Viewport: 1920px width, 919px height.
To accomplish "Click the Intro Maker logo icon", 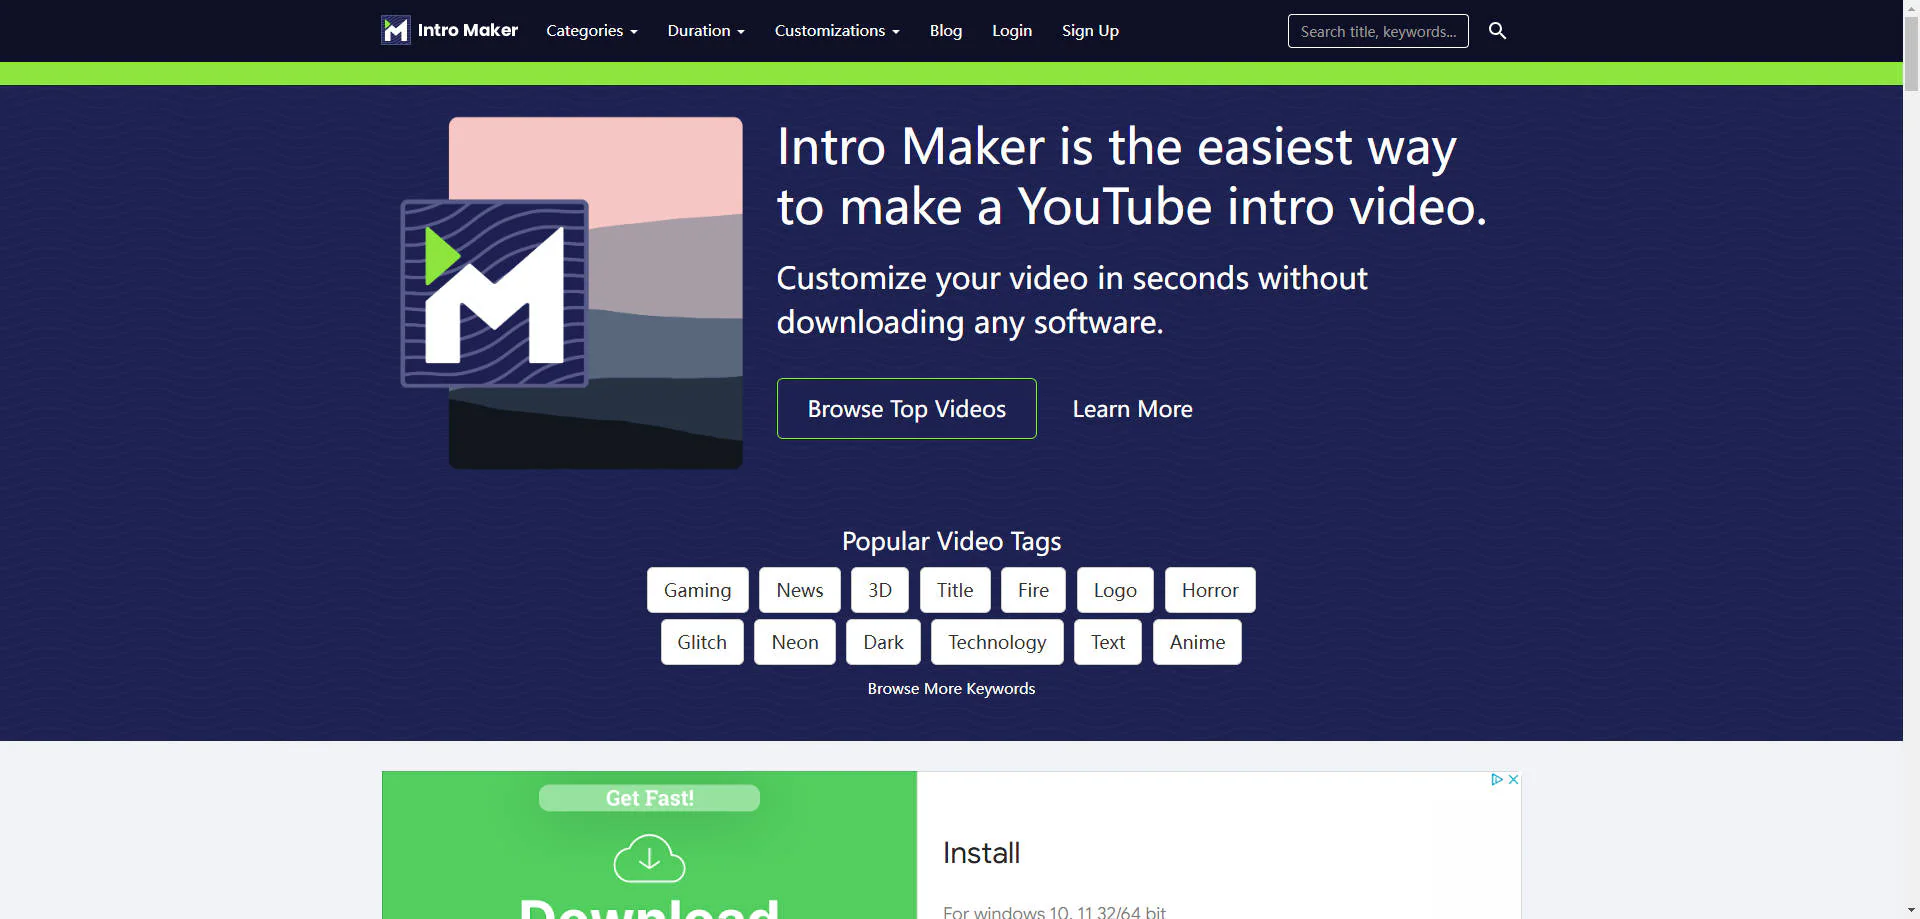I will pyautogui.click(x=396, y=30).
